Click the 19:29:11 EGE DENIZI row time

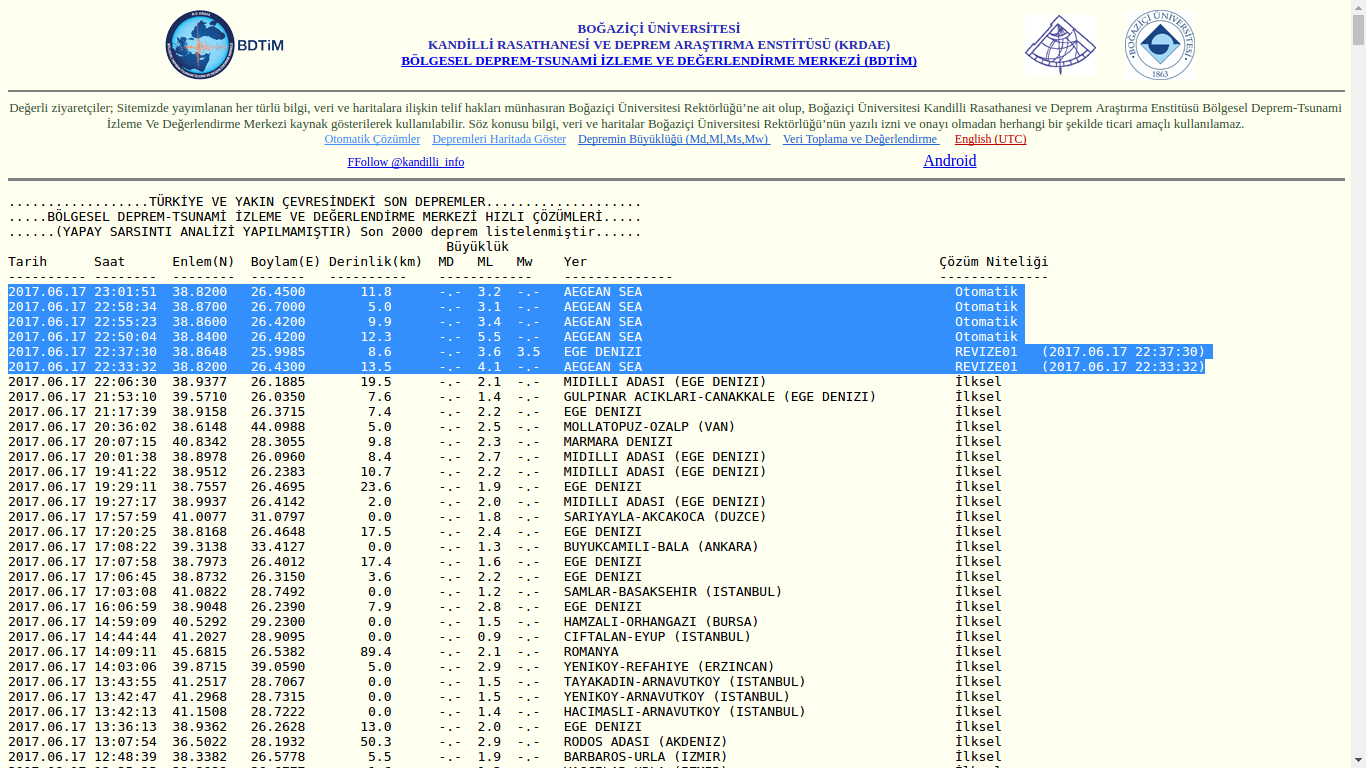[x=125, y=487]
